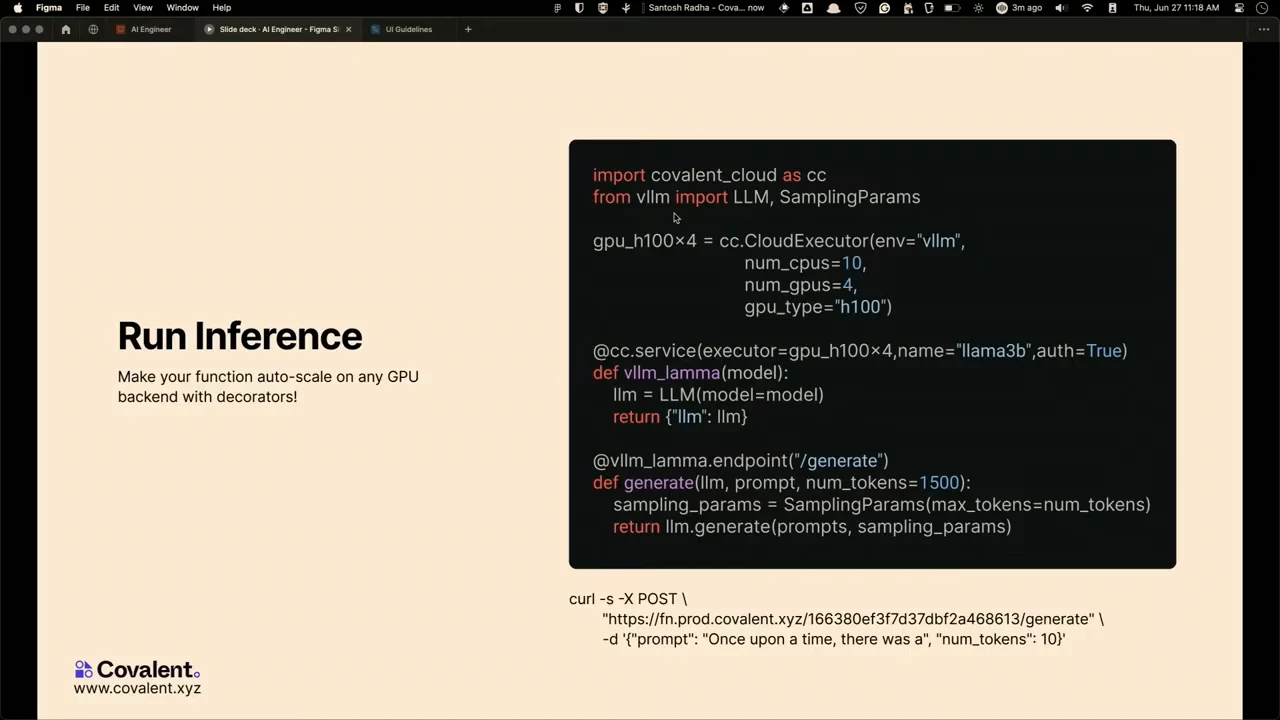The width and height of the screenshot is (1280, 720).
Task: Click the 'def vllm_lamma(model):' line
Action: click(x=691, y=373)
